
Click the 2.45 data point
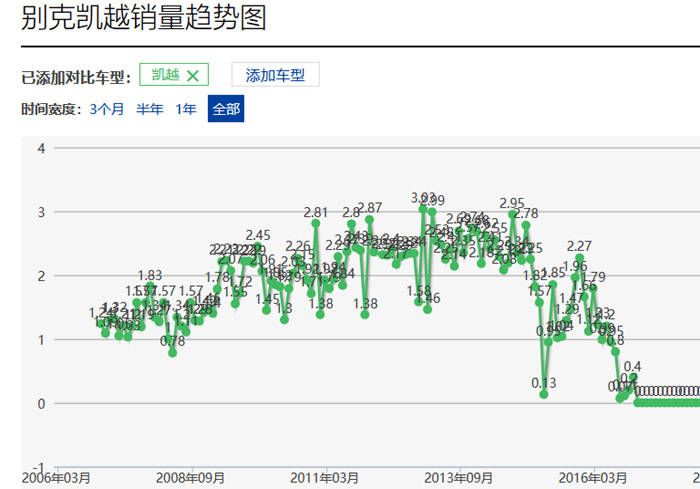coord(258,247)
